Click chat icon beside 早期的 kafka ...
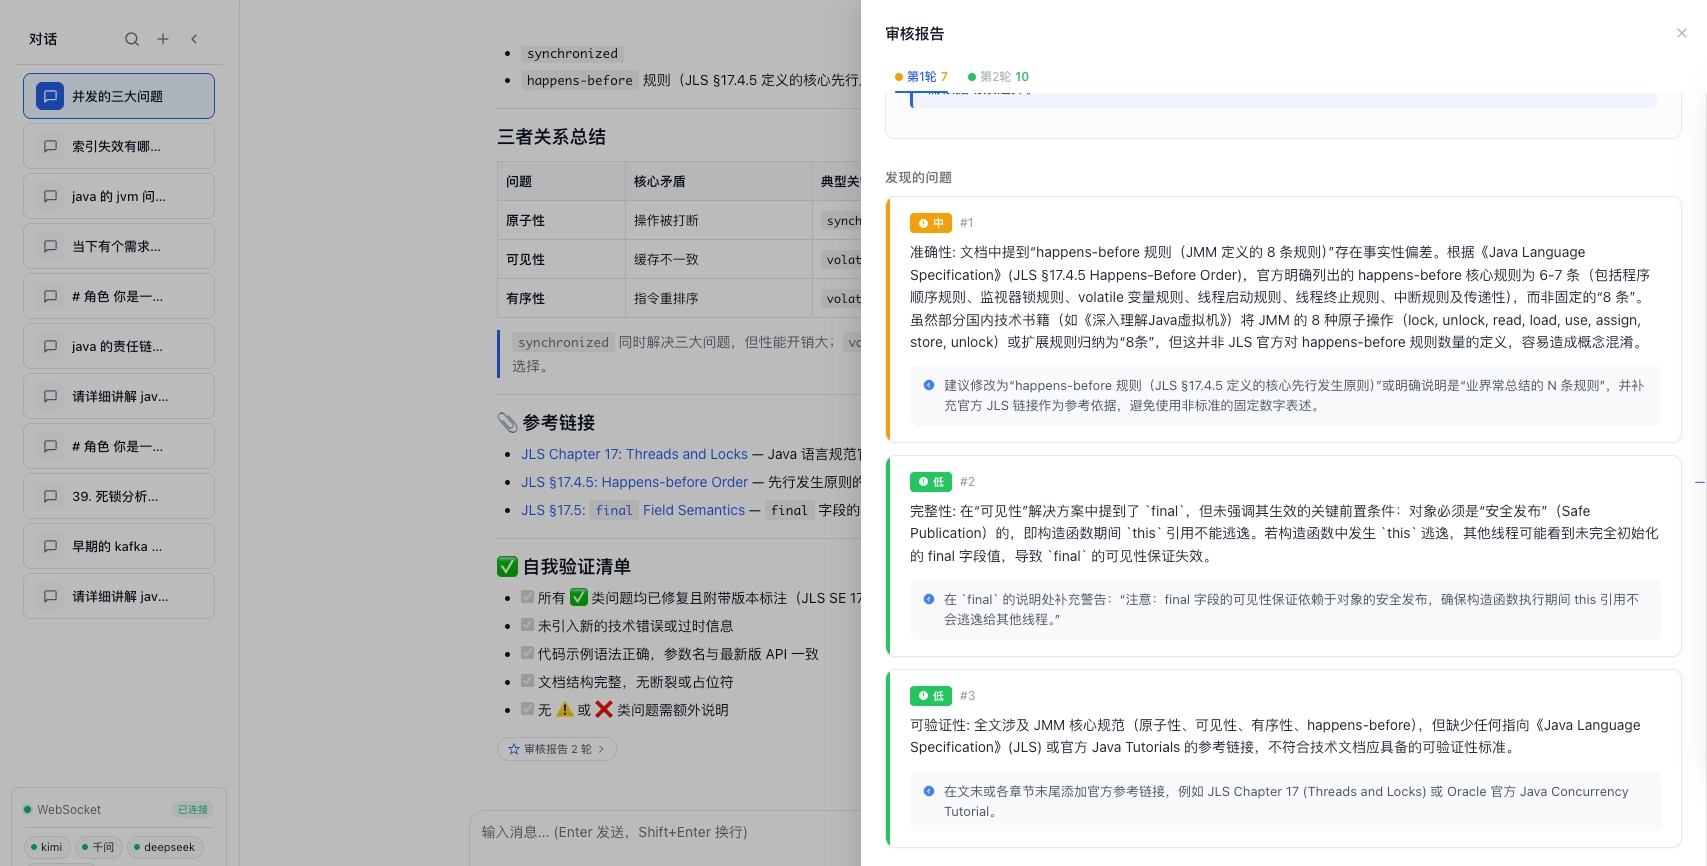1707x866 pixels. click(x=50, y=546)
